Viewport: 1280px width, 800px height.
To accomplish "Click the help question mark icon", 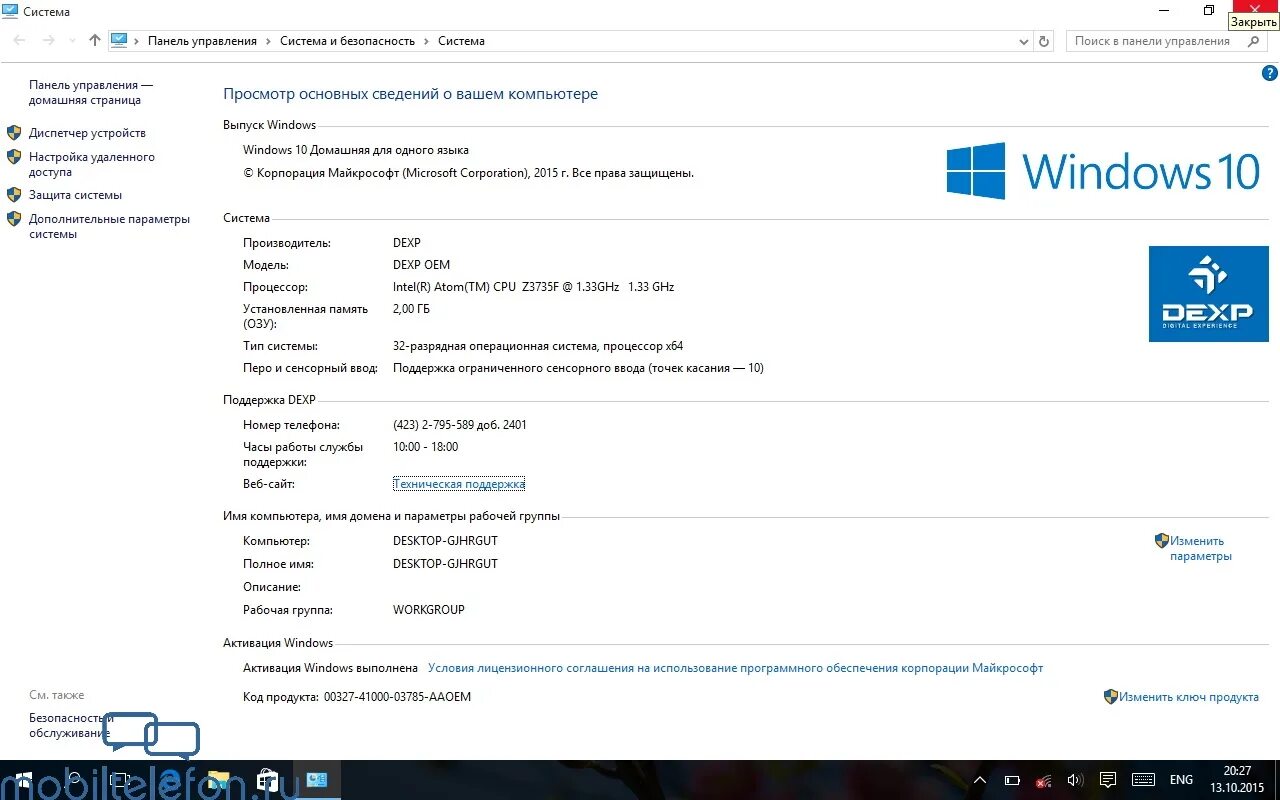I will [x=1270, y=73].
